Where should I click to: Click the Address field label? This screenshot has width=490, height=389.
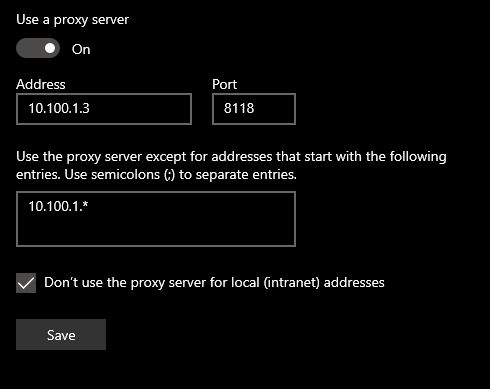click(41, 84)
